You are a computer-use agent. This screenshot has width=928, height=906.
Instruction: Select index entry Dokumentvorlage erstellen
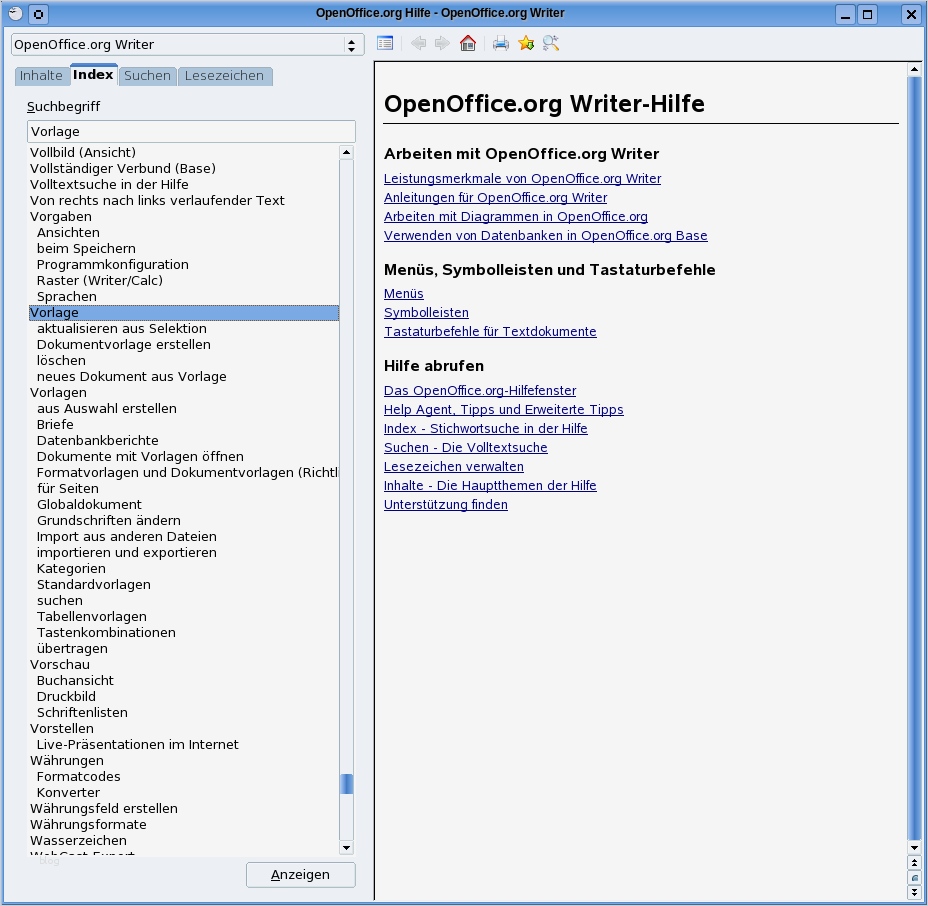[123, 344]
